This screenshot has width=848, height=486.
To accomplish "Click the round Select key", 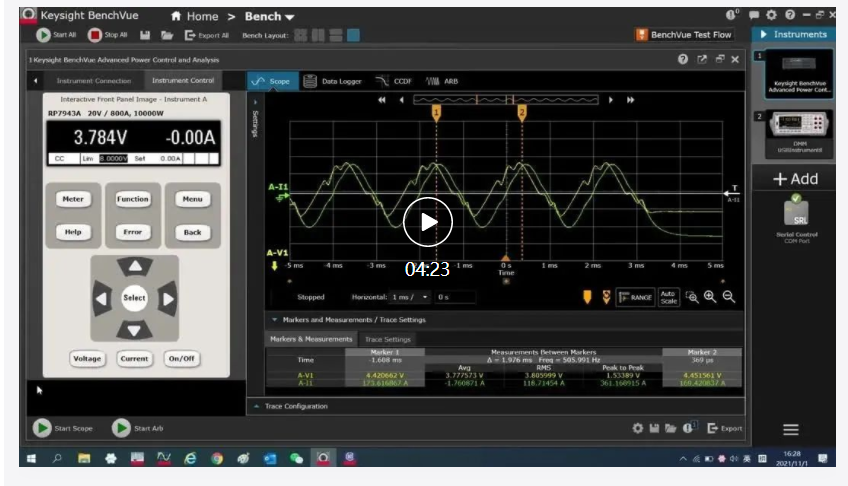I will [134, 298].
